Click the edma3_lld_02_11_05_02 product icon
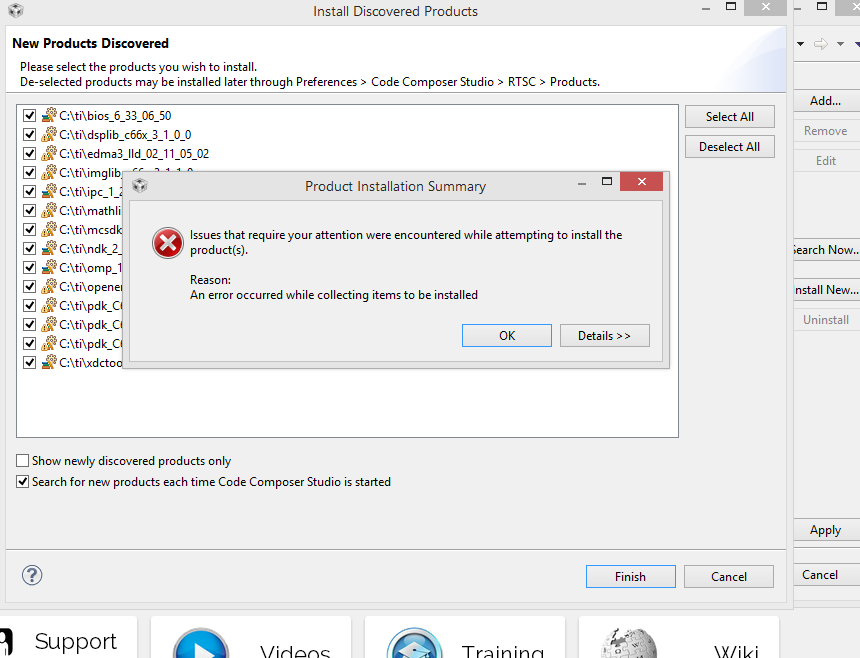The image size is (860, 658). tap(49, 154)
